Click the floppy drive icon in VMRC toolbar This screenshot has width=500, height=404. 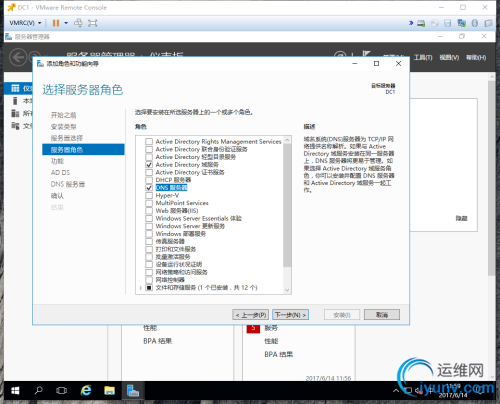pos(448,23)
